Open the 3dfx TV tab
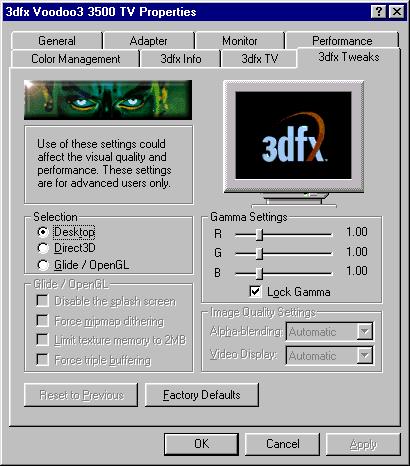The image size is (410, 466). pos(259,59)
